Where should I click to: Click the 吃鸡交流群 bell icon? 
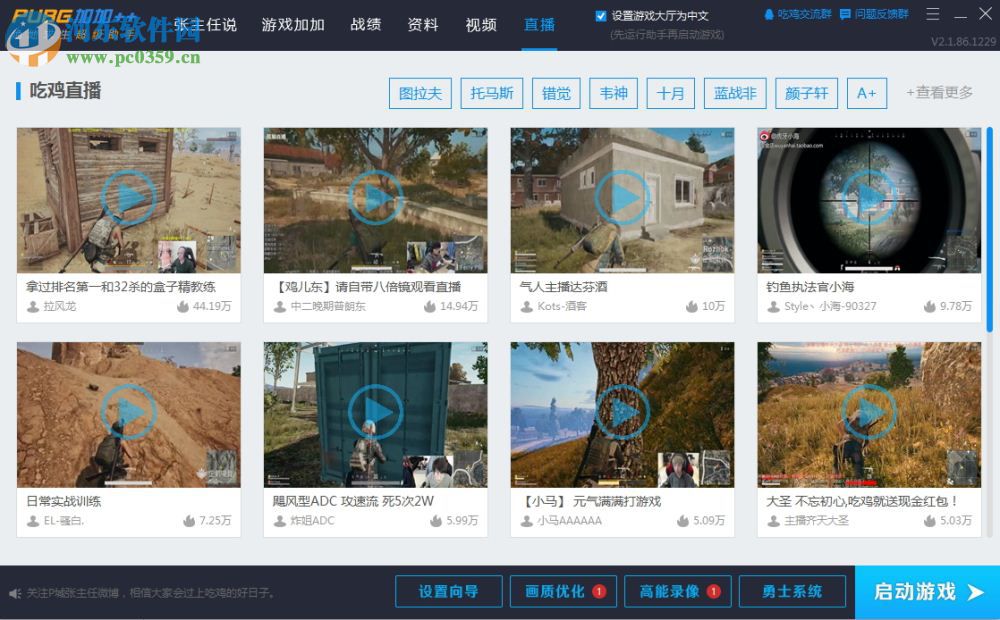[769, 14]
